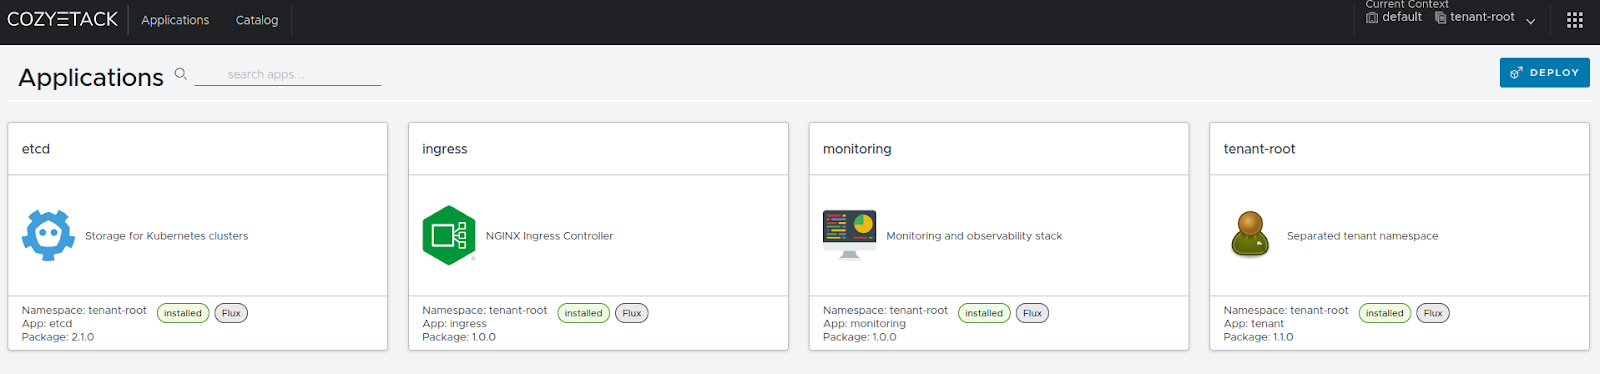Click Flux badge on tenant-root card

click(x=1433, y=313)
